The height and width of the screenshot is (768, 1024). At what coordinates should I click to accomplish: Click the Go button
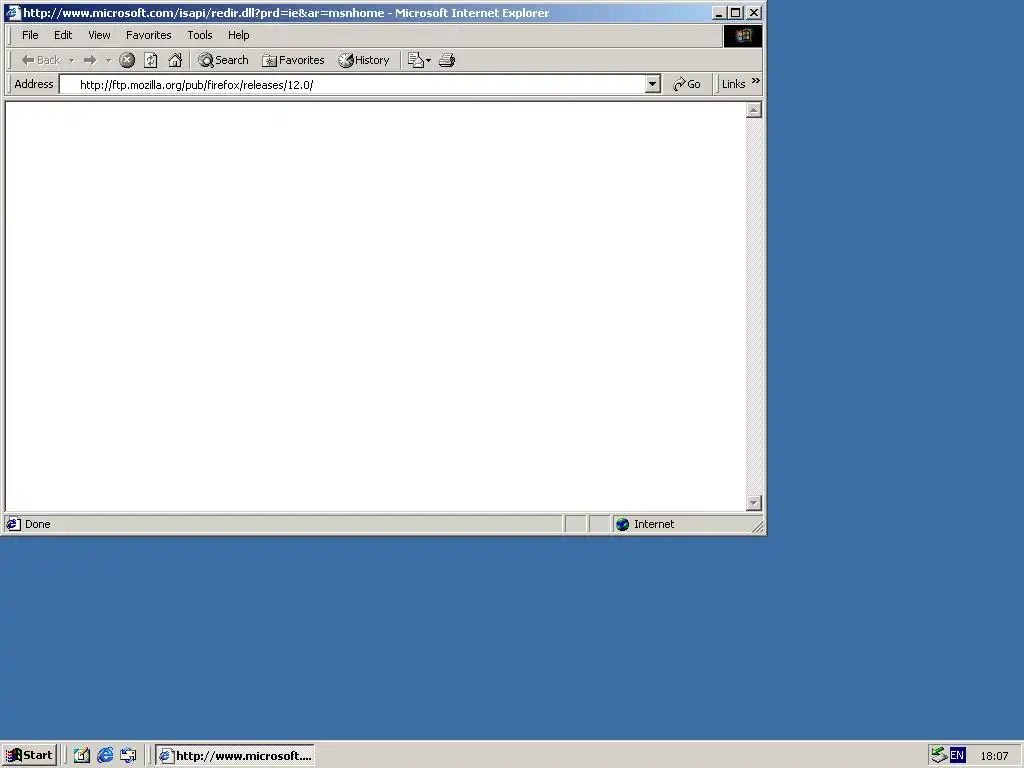tap(686, 84)
